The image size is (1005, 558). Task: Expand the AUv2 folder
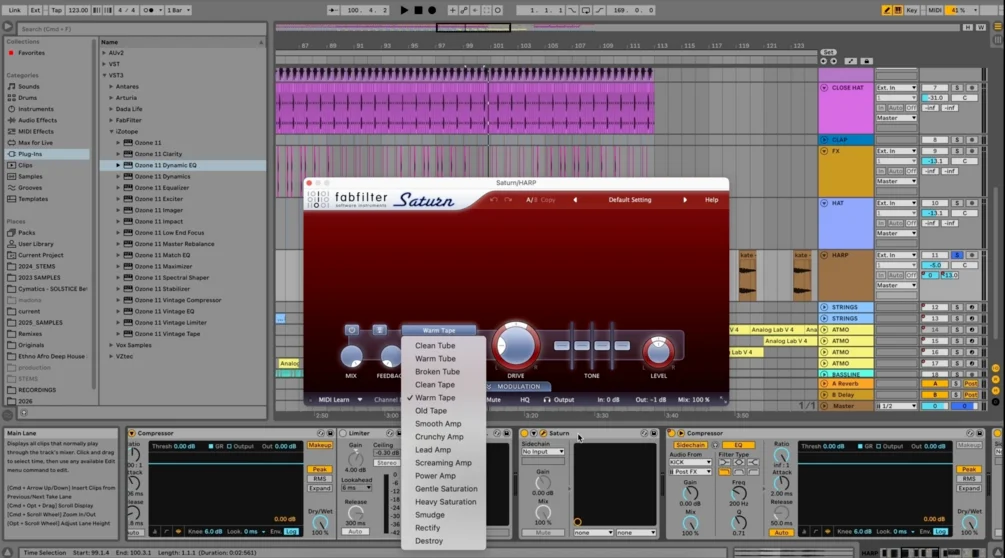pos(104,53)
